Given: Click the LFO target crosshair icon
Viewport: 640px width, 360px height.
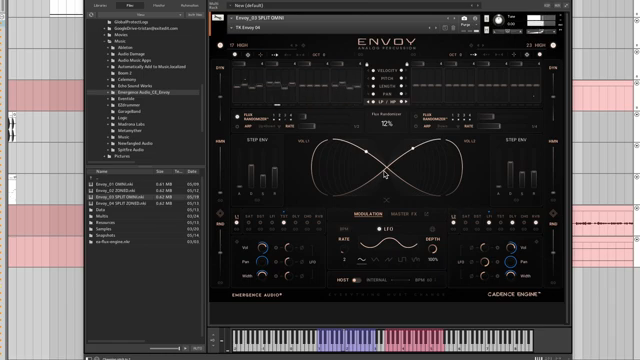Looking at the screenshot, I should click(432, 229).
